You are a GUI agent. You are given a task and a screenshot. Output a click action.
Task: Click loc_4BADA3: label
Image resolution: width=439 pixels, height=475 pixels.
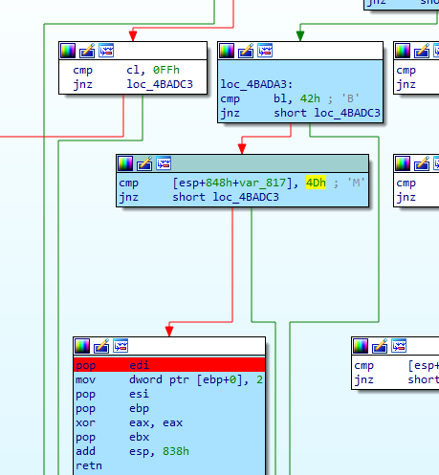point(256,84)
